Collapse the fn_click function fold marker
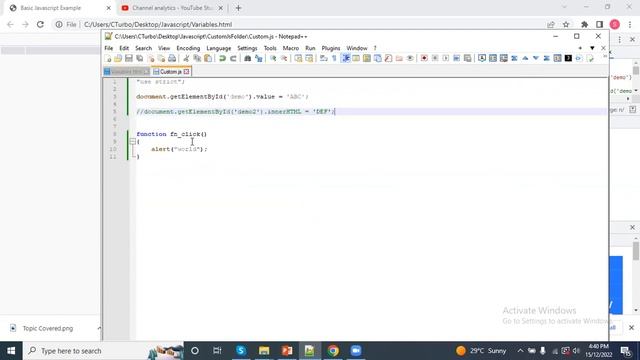Screen dimensions: 640x360 [x=133, y=142]
